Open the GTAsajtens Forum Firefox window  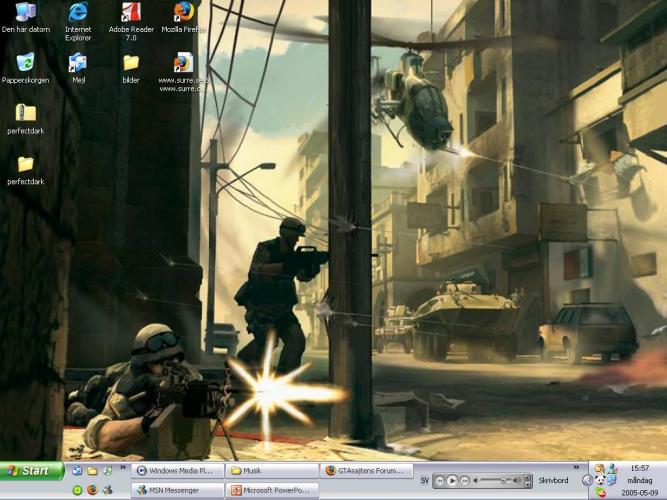point(367,470)
